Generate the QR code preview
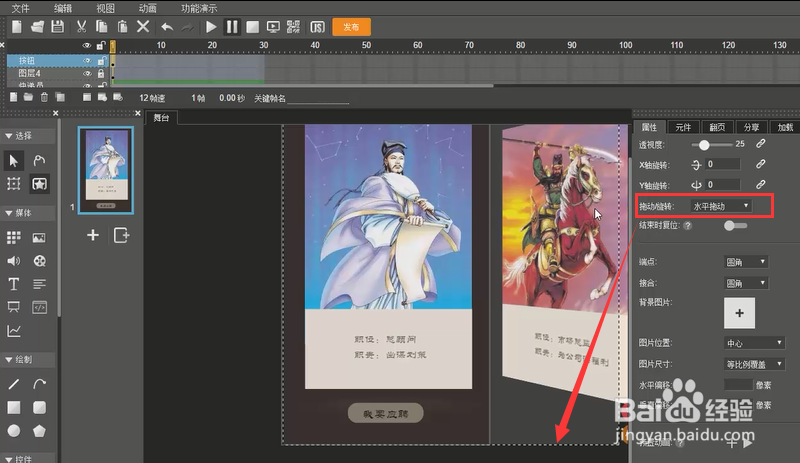This screenshot has height=463, width=800. (x=293, y=27)
